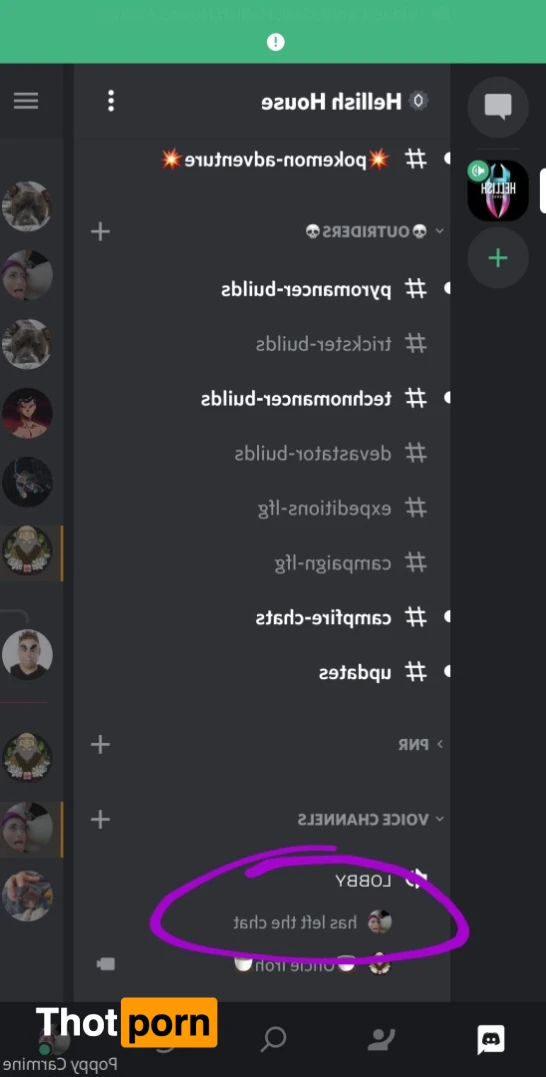Open the direct messages chat bubble icon
Screen dimensions: 546x1077
(x=498, y=106)
